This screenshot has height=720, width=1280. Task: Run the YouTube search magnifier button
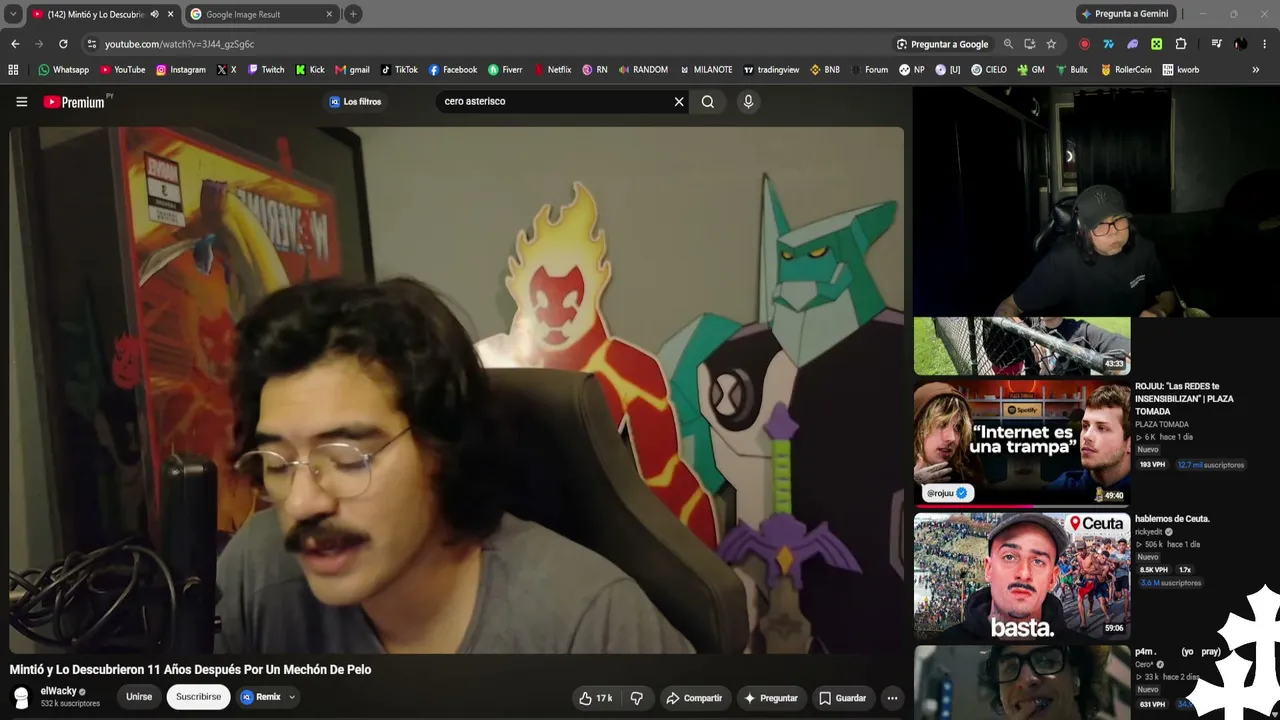pyautogui.click(x=708, y=101)
